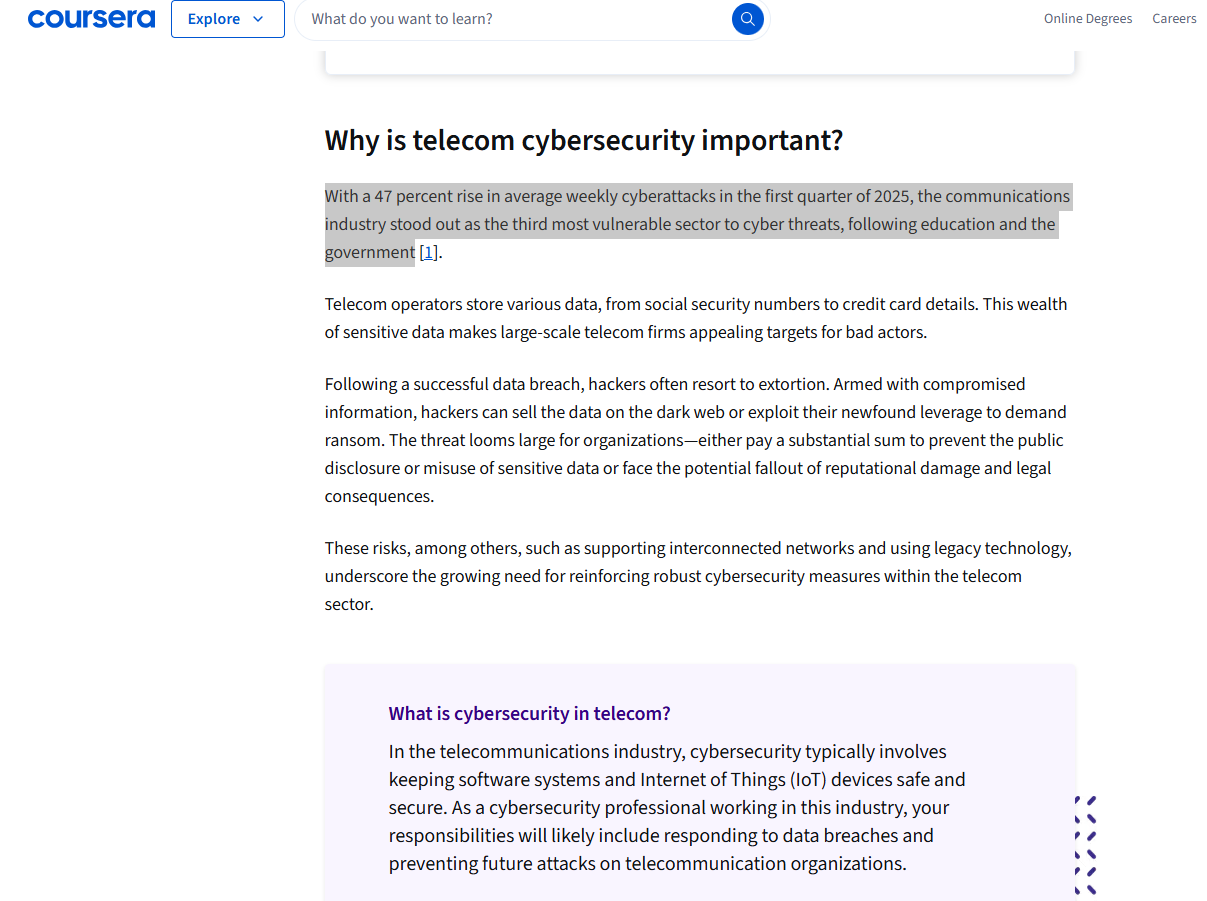Expand the Explore dropdown menu
Image resolution: width=1207 pixels, height=901 pixels.
coord(227,19)
